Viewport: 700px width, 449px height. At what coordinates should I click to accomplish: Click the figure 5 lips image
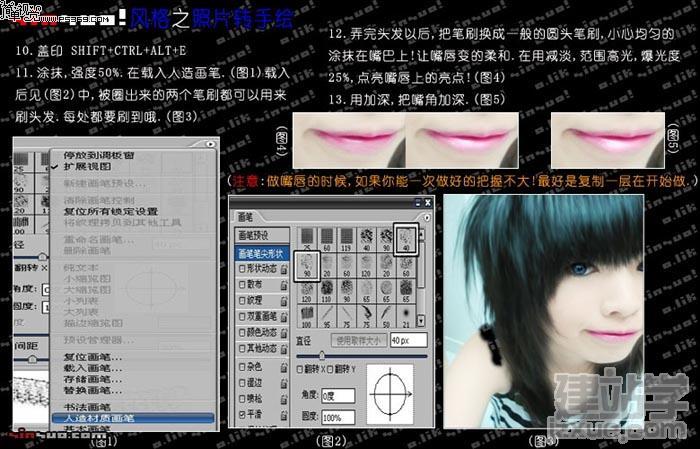pos(608,140)
